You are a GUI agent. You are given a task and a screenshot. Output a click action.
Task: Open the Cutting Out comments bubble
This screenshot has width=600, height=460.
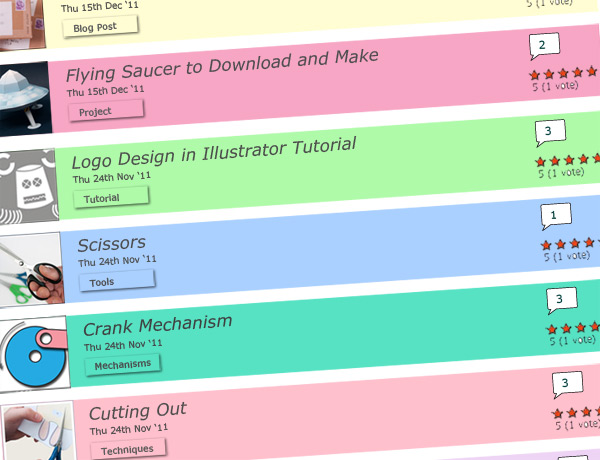pos(567,384)
